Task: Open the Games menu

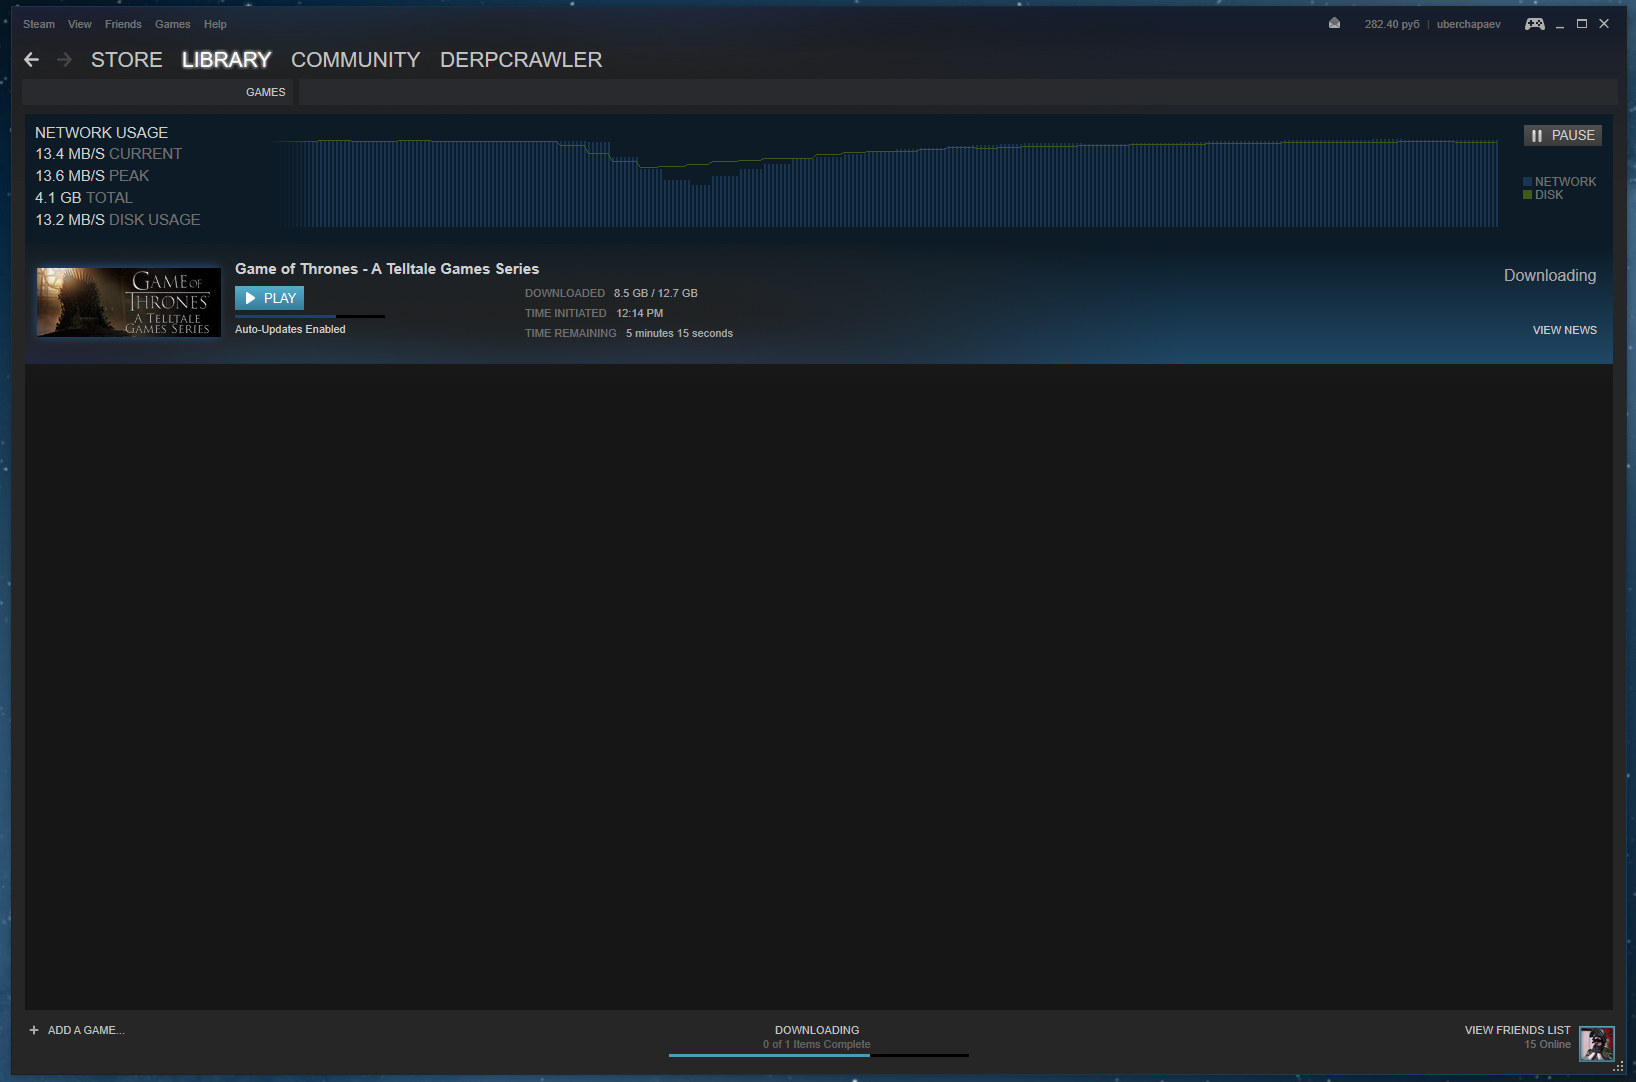Action: (172, 24)
